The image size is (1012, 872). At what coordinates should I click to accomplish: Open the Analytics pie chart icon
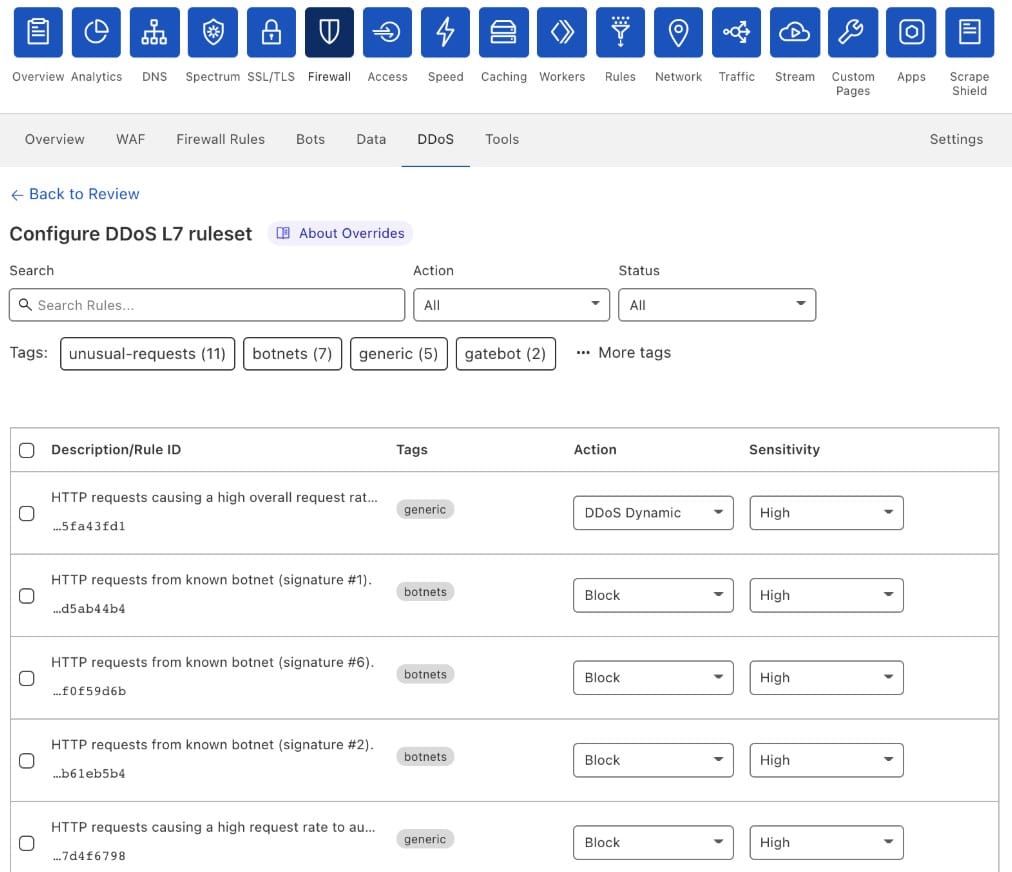click(96, 32)
